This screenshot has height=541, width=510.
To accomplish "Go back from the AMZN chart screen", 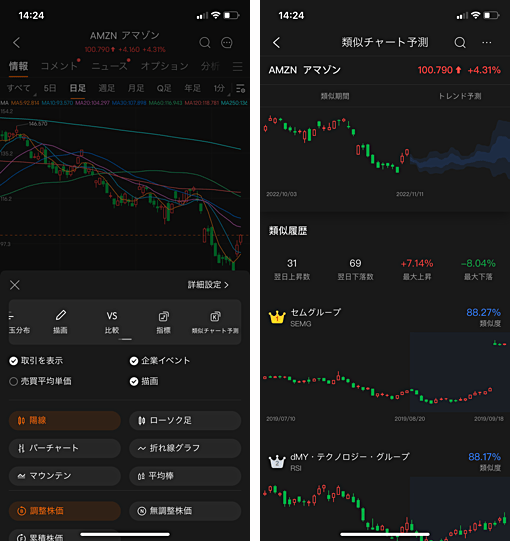I will coord(16,43).
